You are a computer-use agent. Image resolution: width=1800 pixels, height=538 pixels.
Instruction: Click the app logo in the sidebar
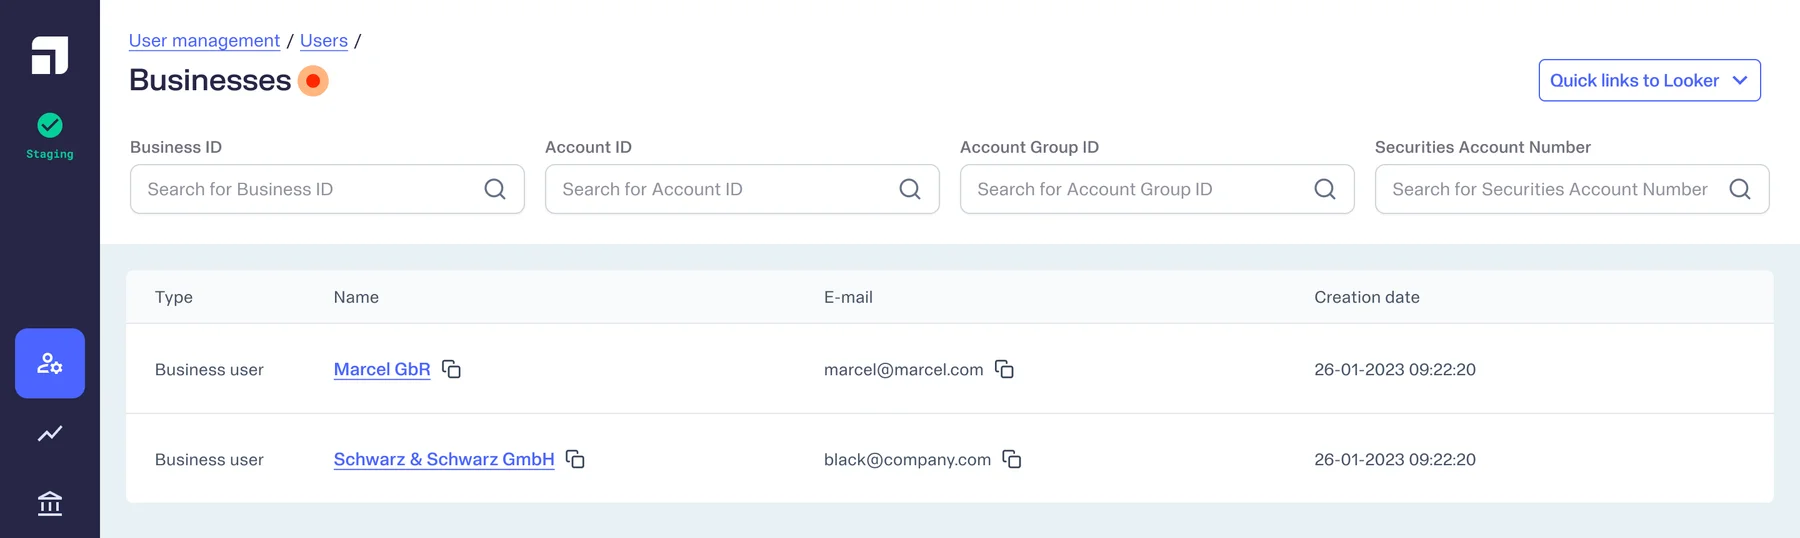point(50,55)
